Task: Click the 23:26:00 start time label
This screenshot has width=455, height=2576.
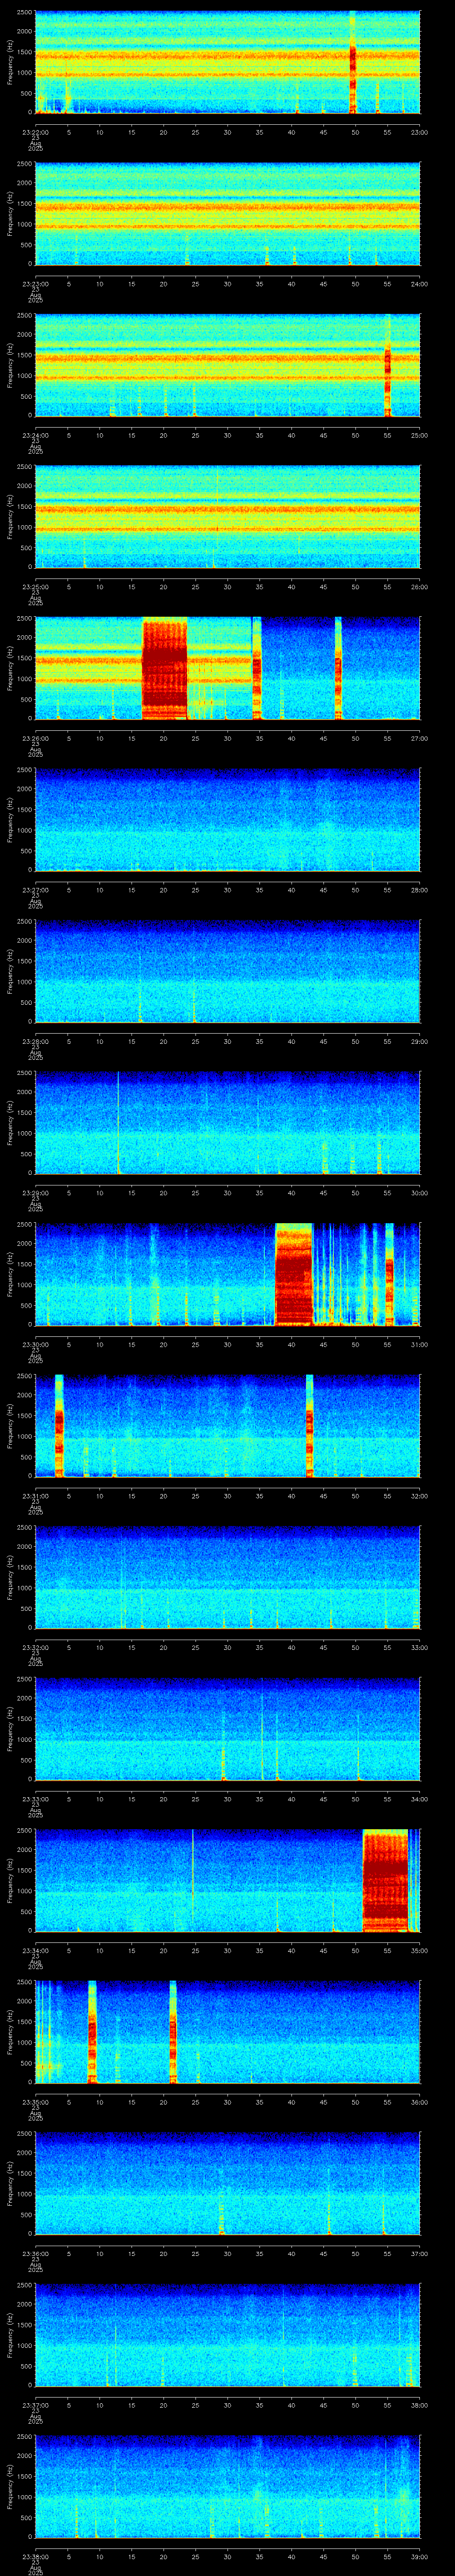Action: point(35,739)
